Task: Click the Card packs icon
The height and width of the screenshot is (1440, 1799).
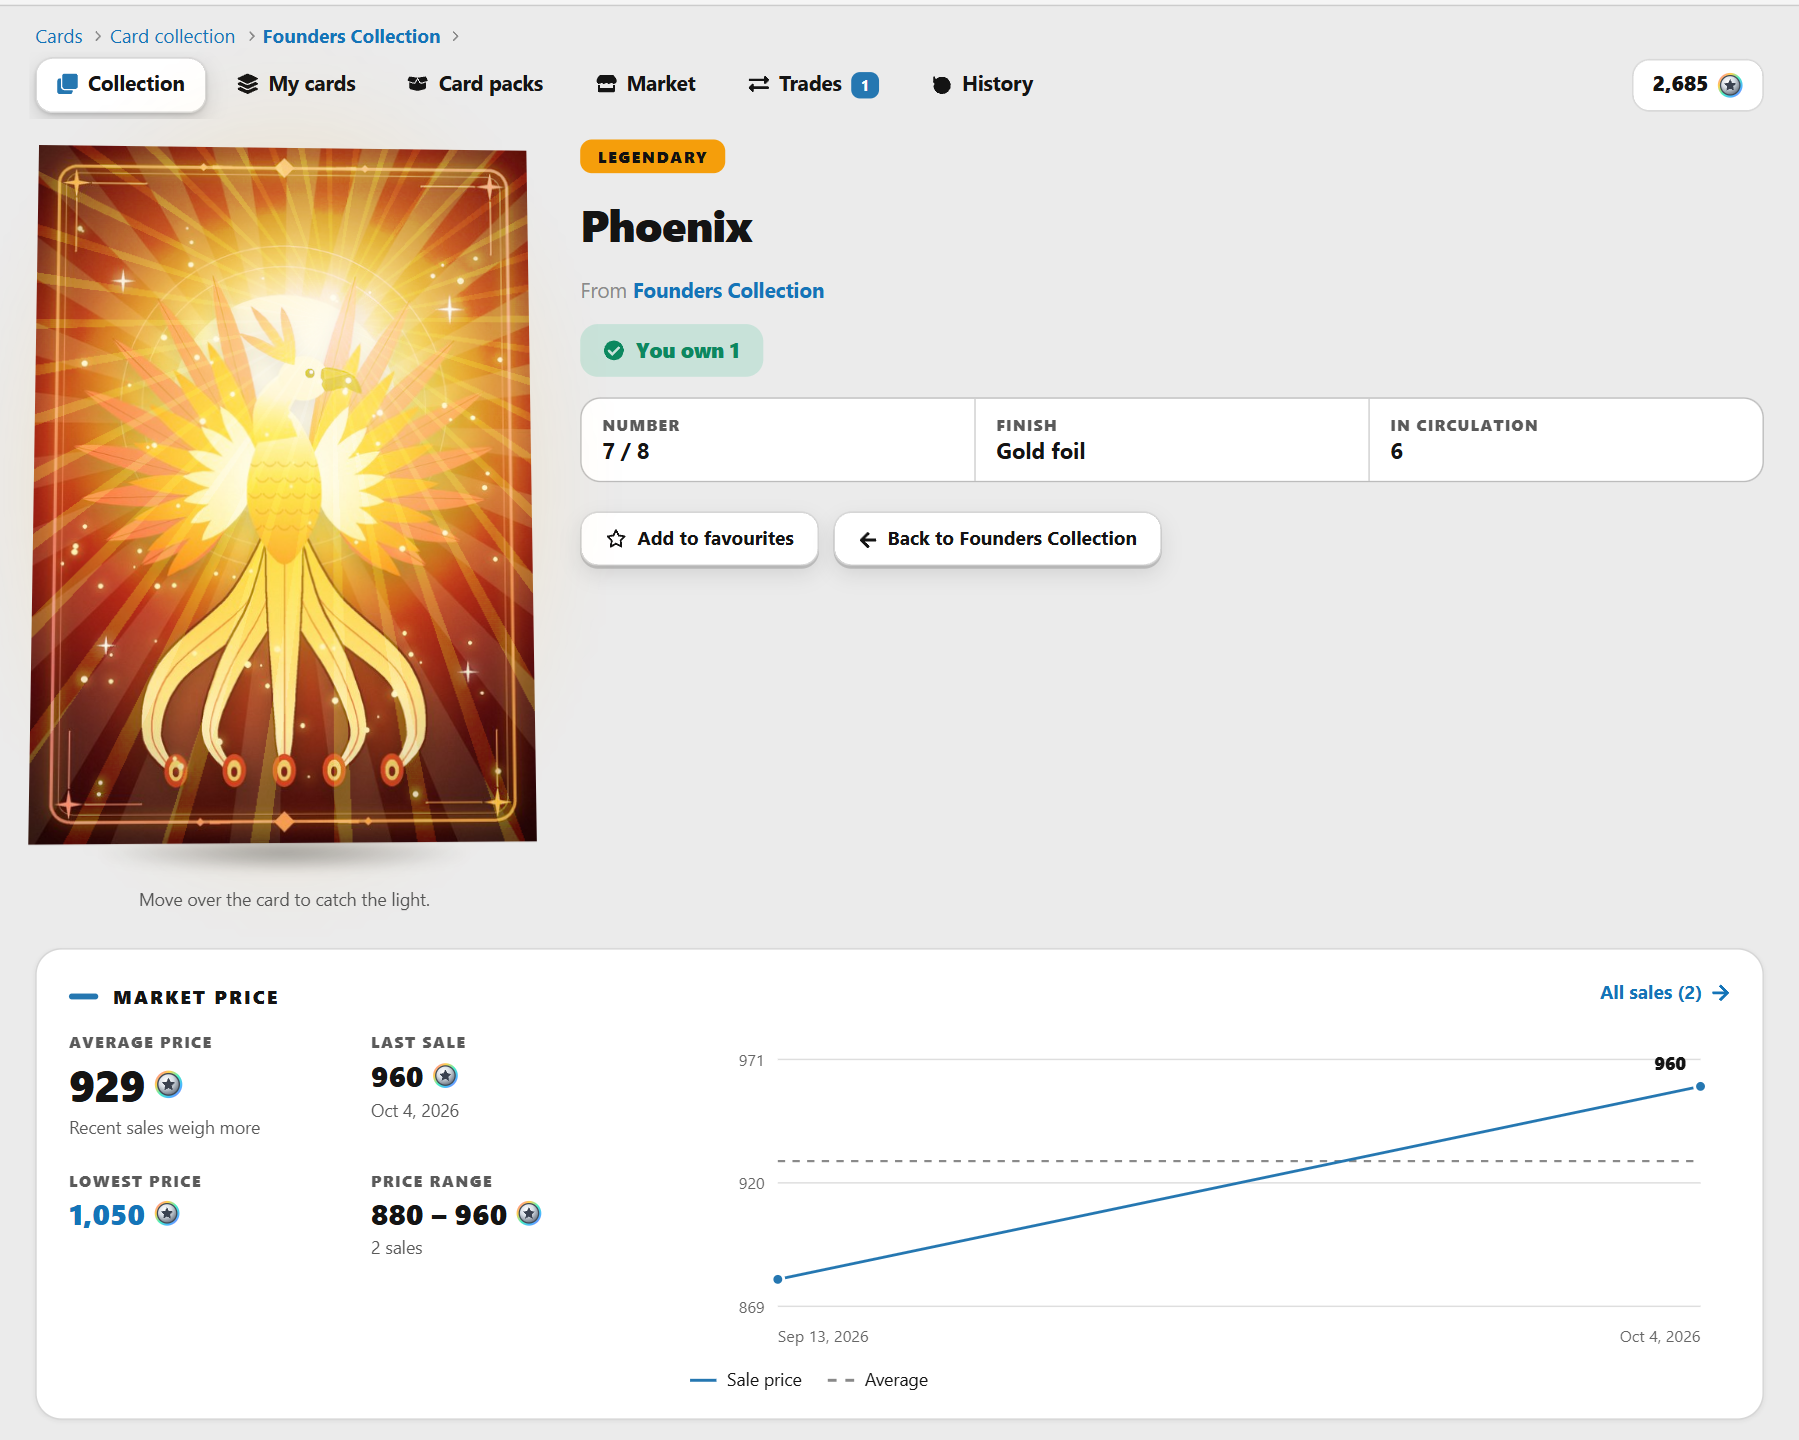Action: [x=418, y=84]
